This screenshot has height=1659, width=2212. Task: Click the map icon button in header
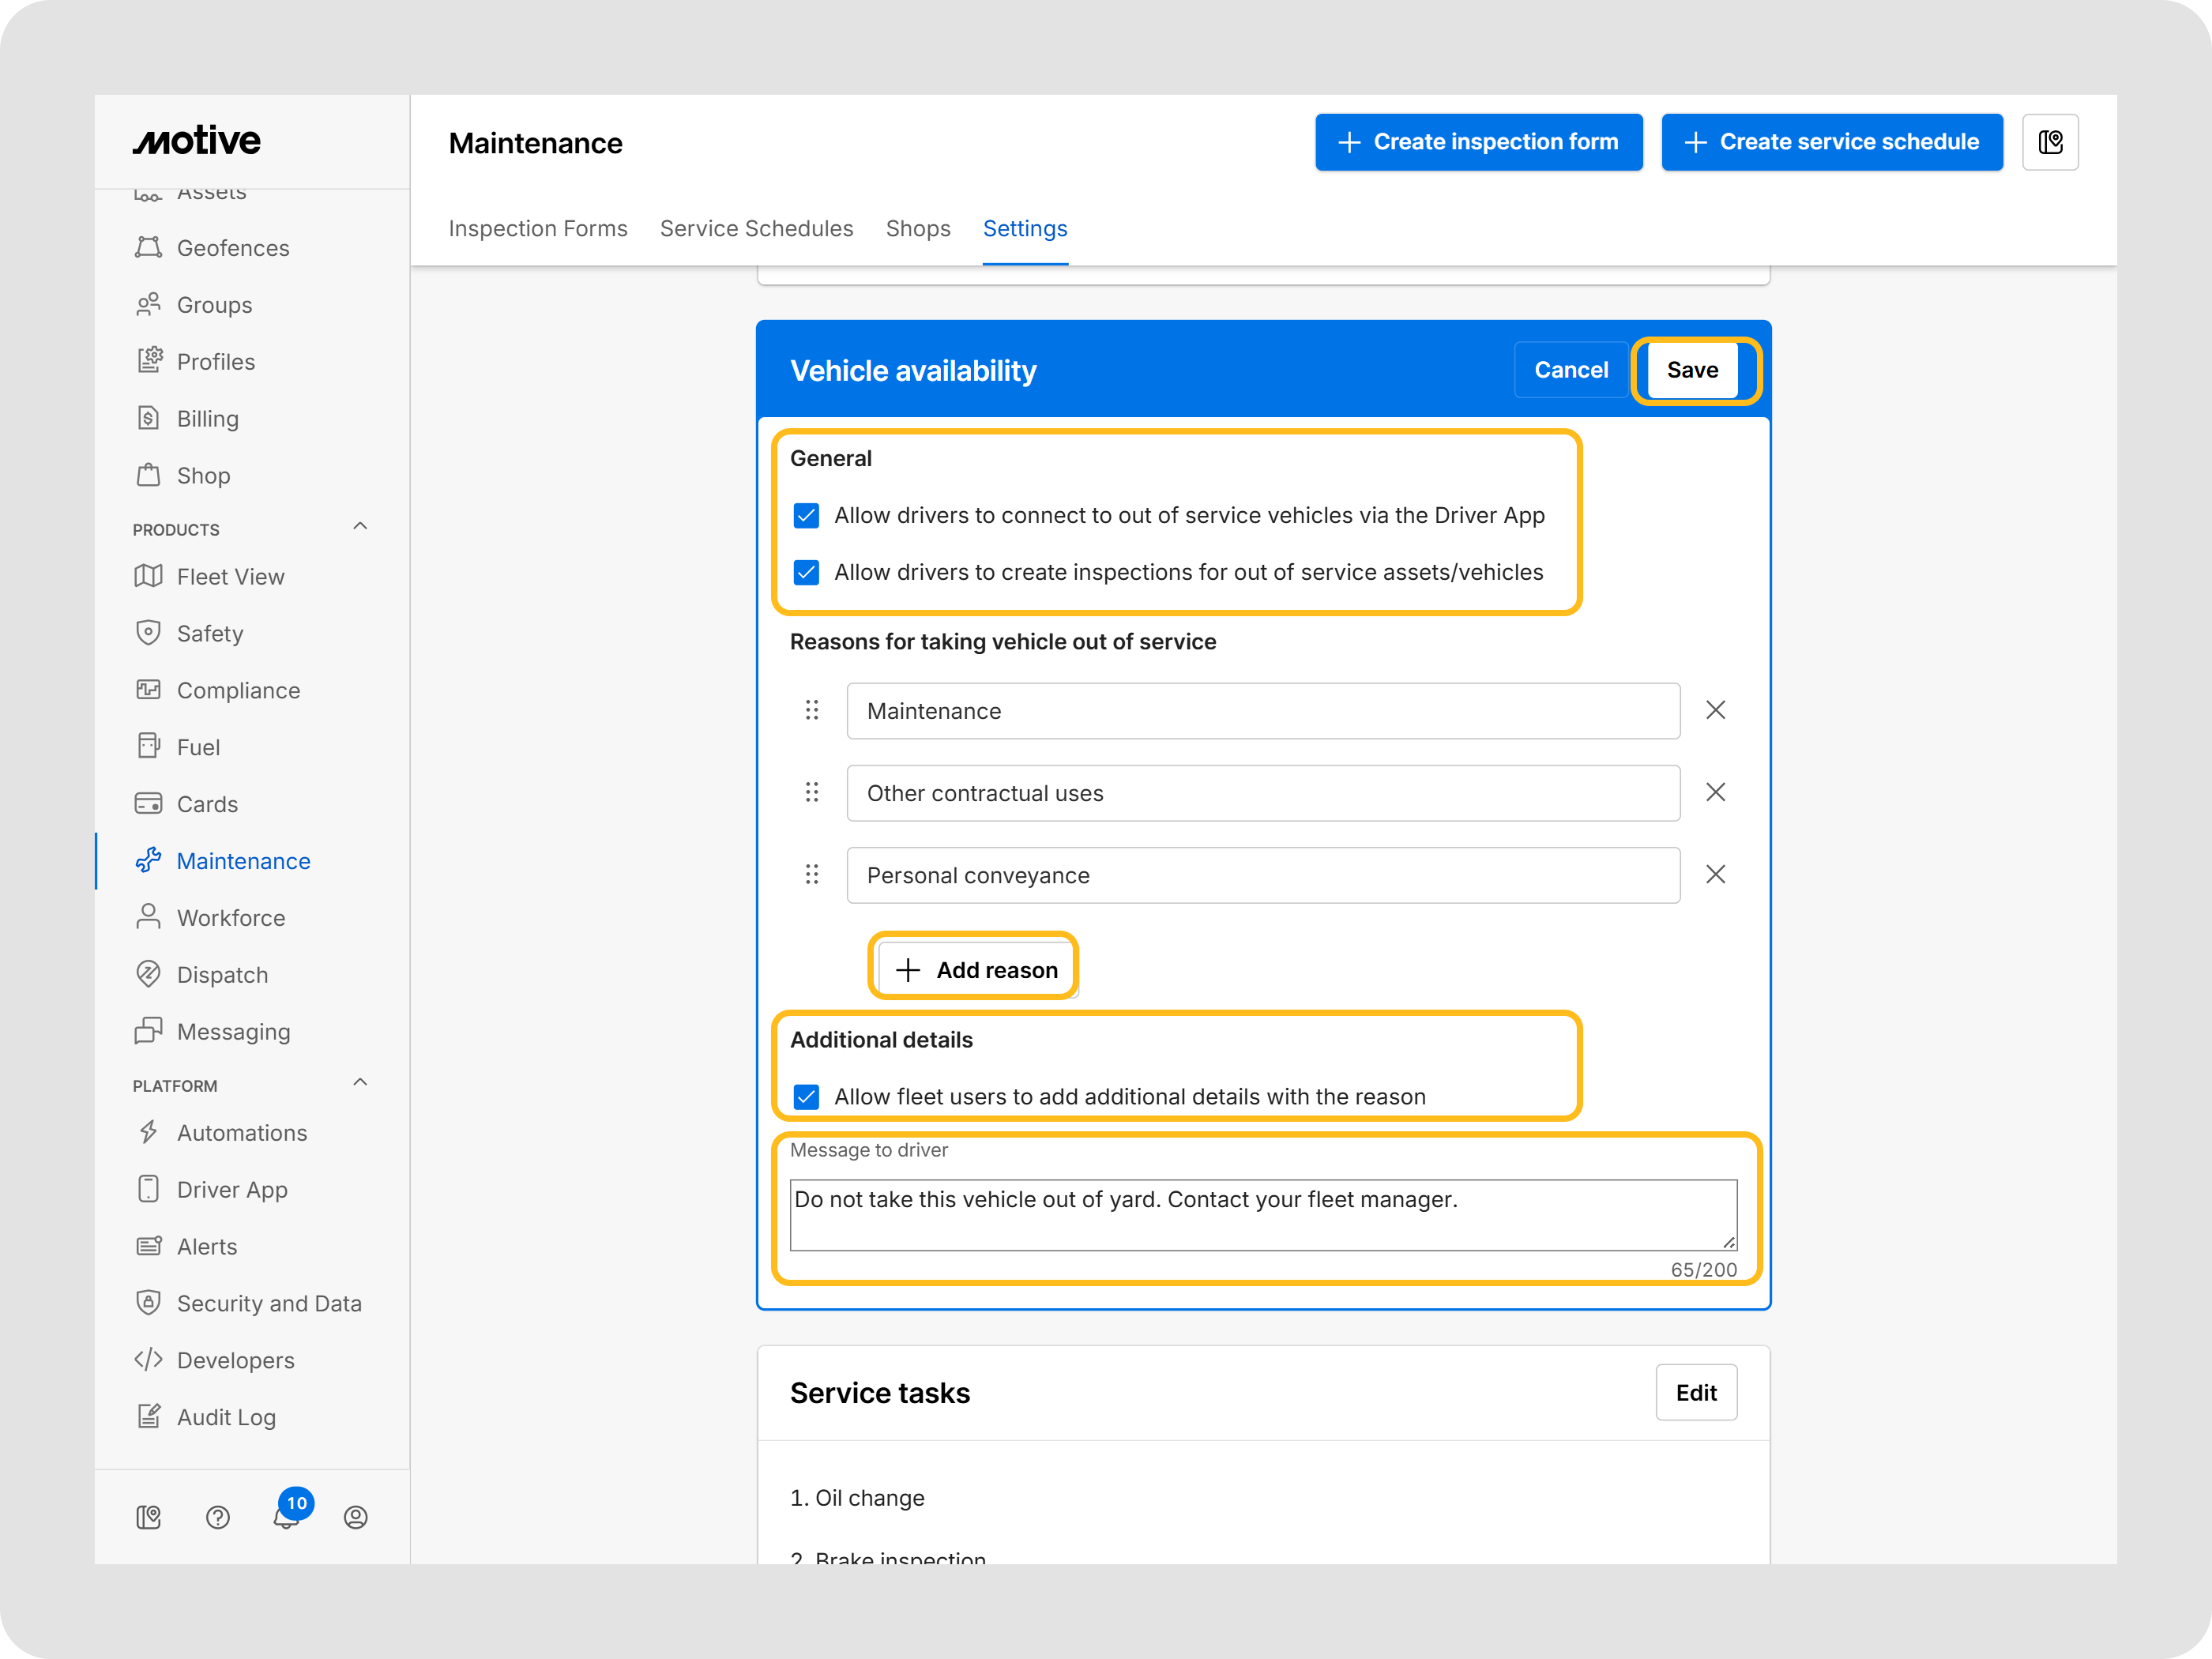2050,142
